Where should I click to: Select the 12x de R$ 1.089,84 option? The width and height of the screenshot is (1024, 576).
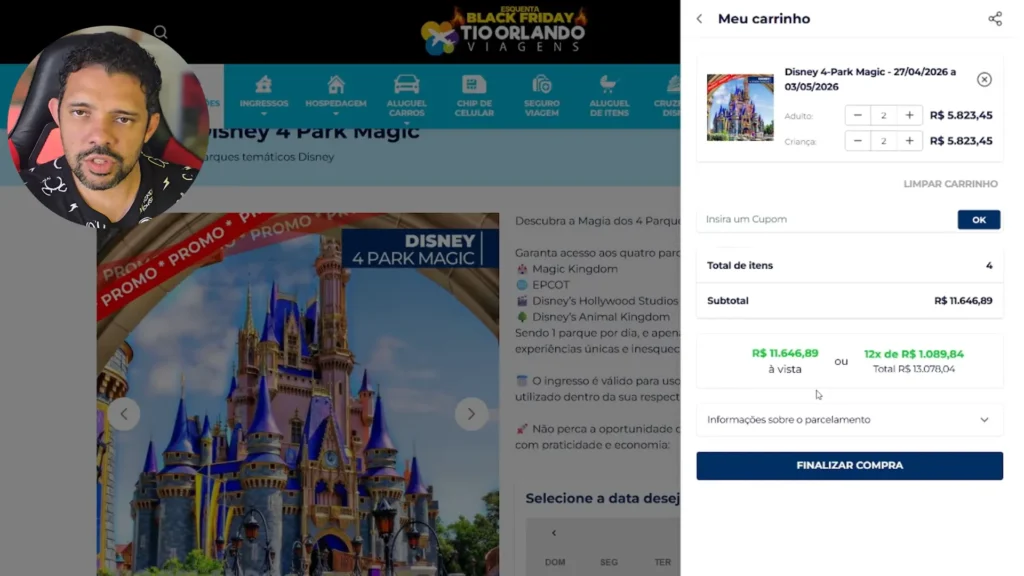pos(914,354)
